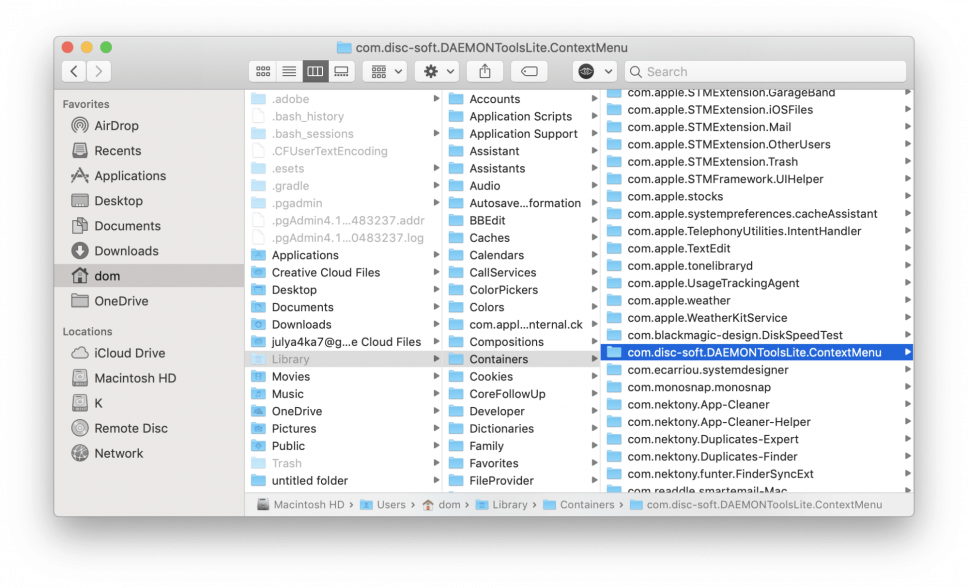Click Users in the path bar

pos(385,504)
